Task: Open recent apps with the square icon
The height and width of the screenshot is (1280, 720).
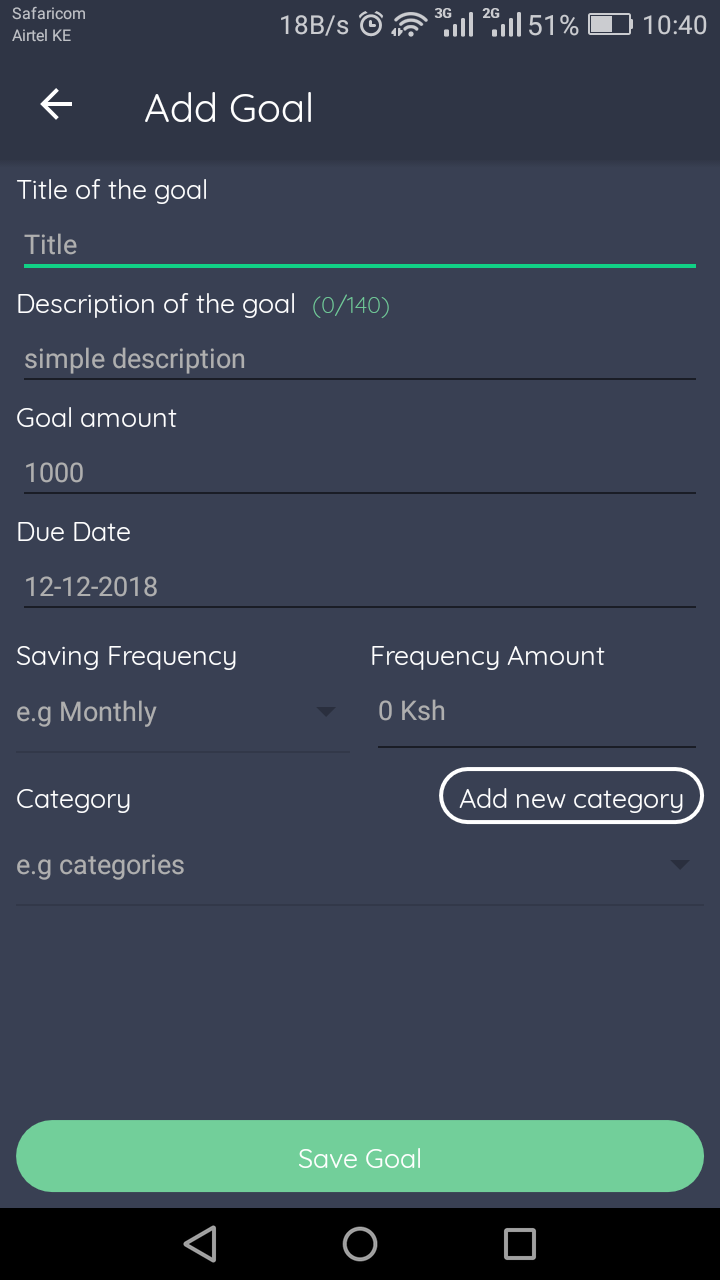Action: [520, 1244]
